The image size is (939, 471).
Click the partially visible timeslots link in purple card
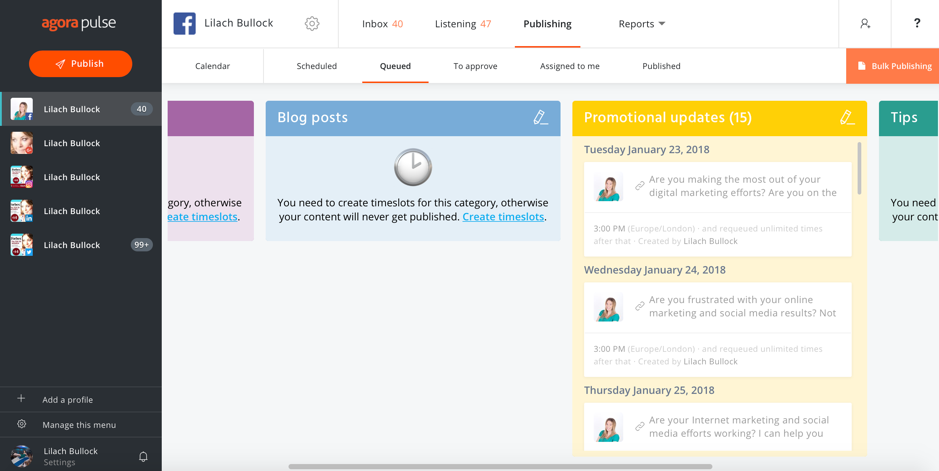tap(203, 217)
